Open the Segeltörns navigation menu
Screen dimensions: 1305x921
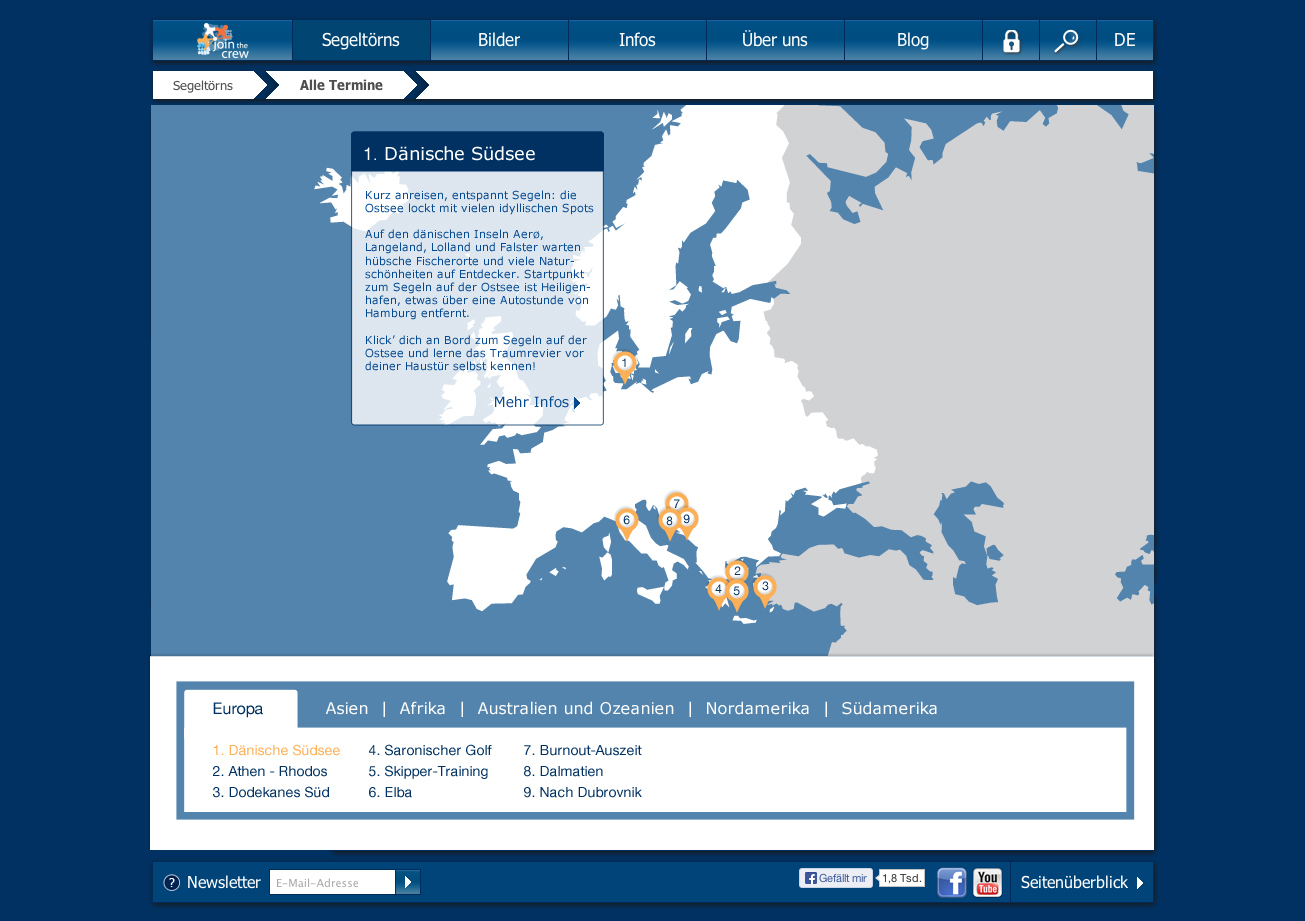click(361, 41)
